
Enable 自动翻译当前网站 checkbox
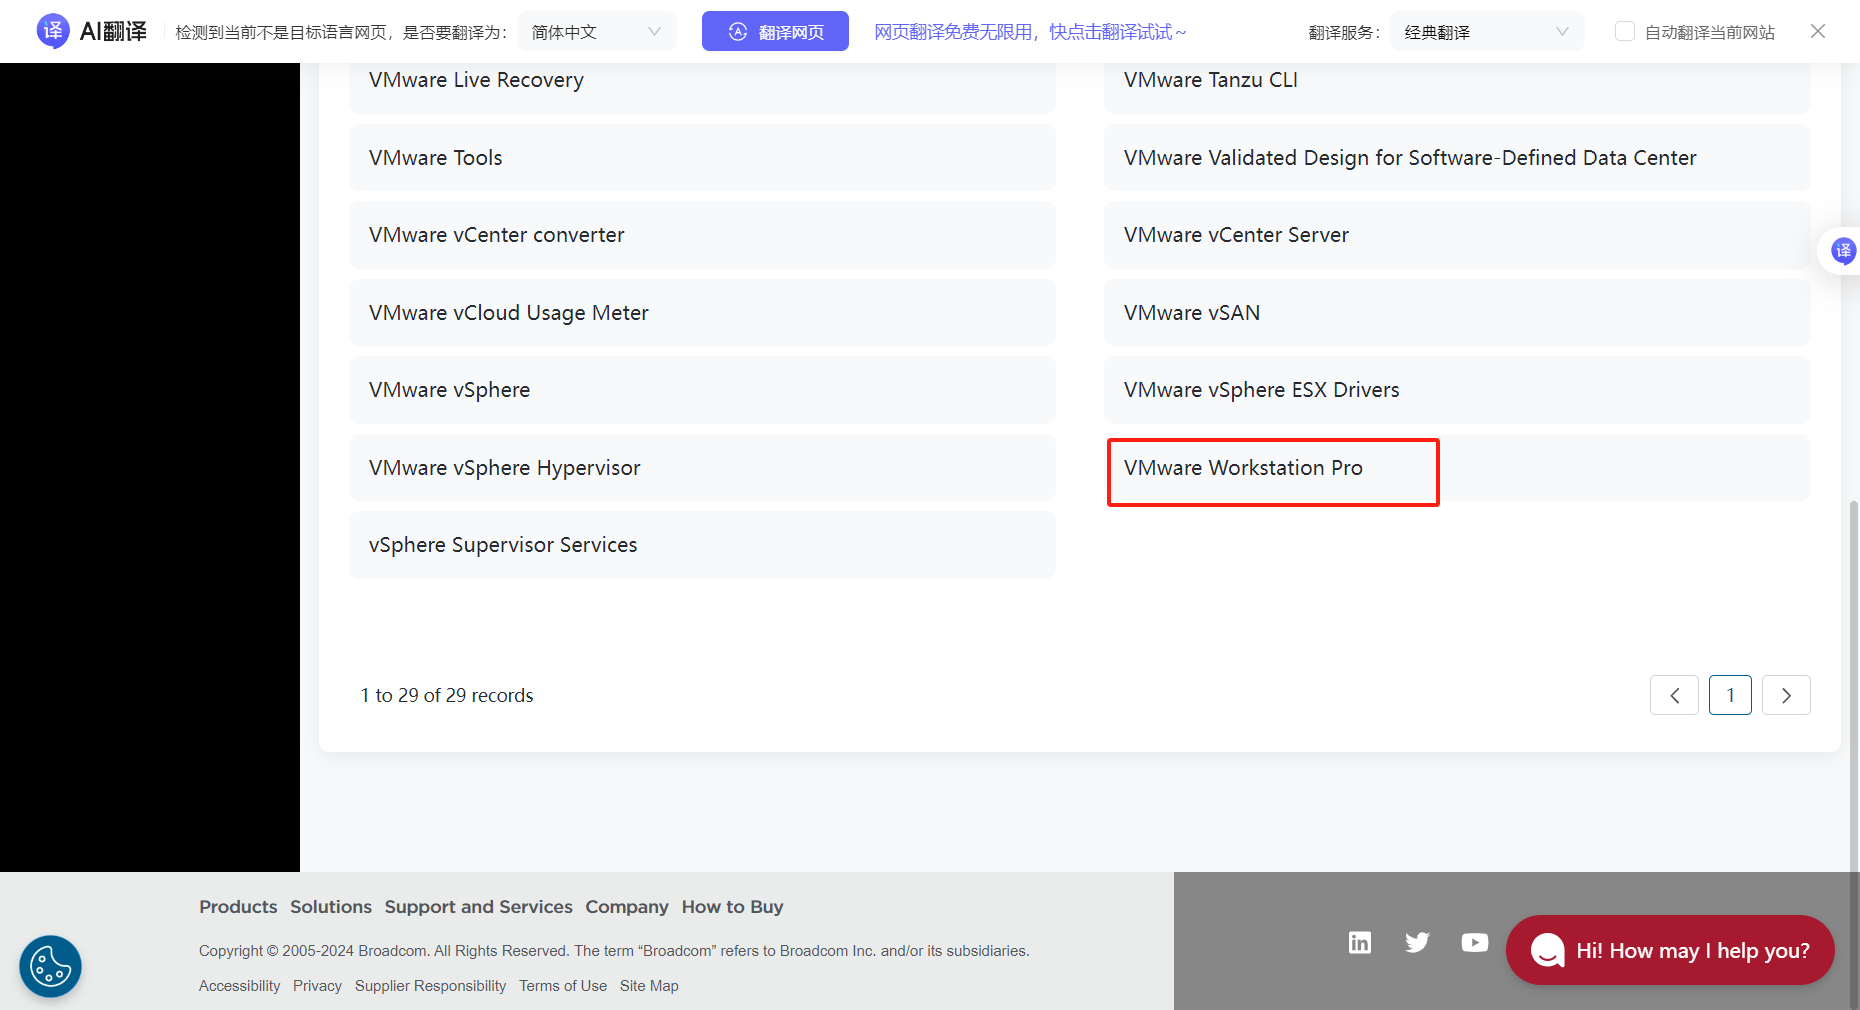(x=1625, y=32)
